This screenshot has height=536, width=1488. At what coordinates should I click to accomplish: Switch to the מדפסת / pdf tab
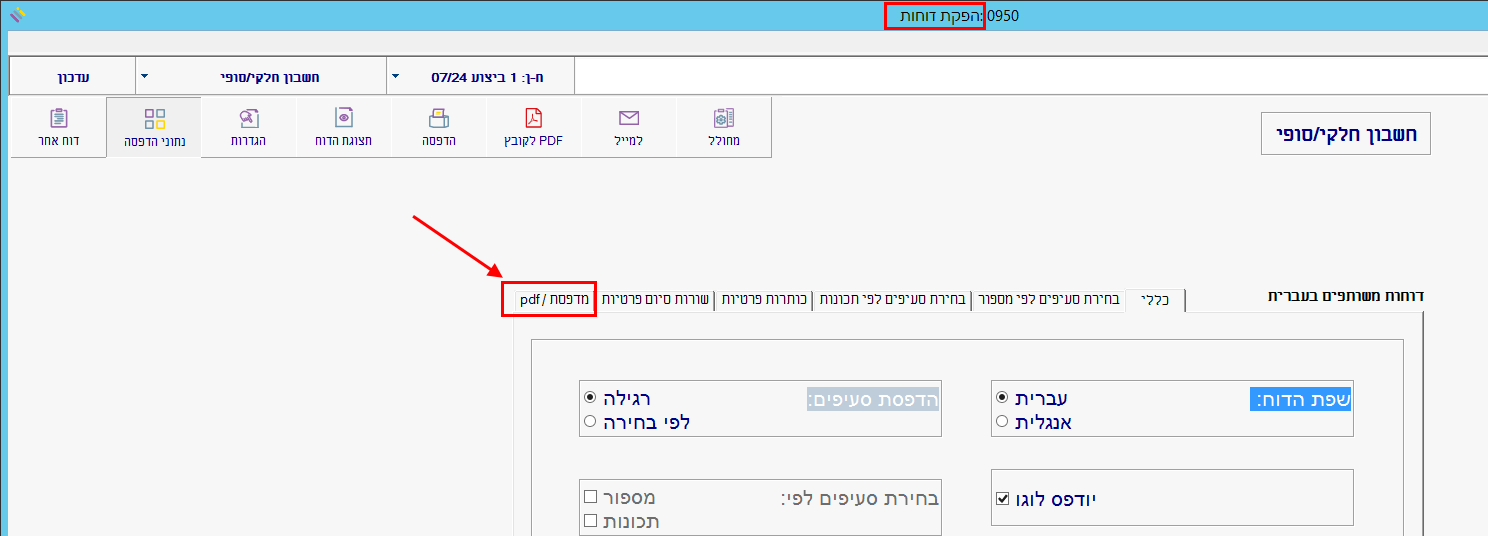[x=549, y=300]
